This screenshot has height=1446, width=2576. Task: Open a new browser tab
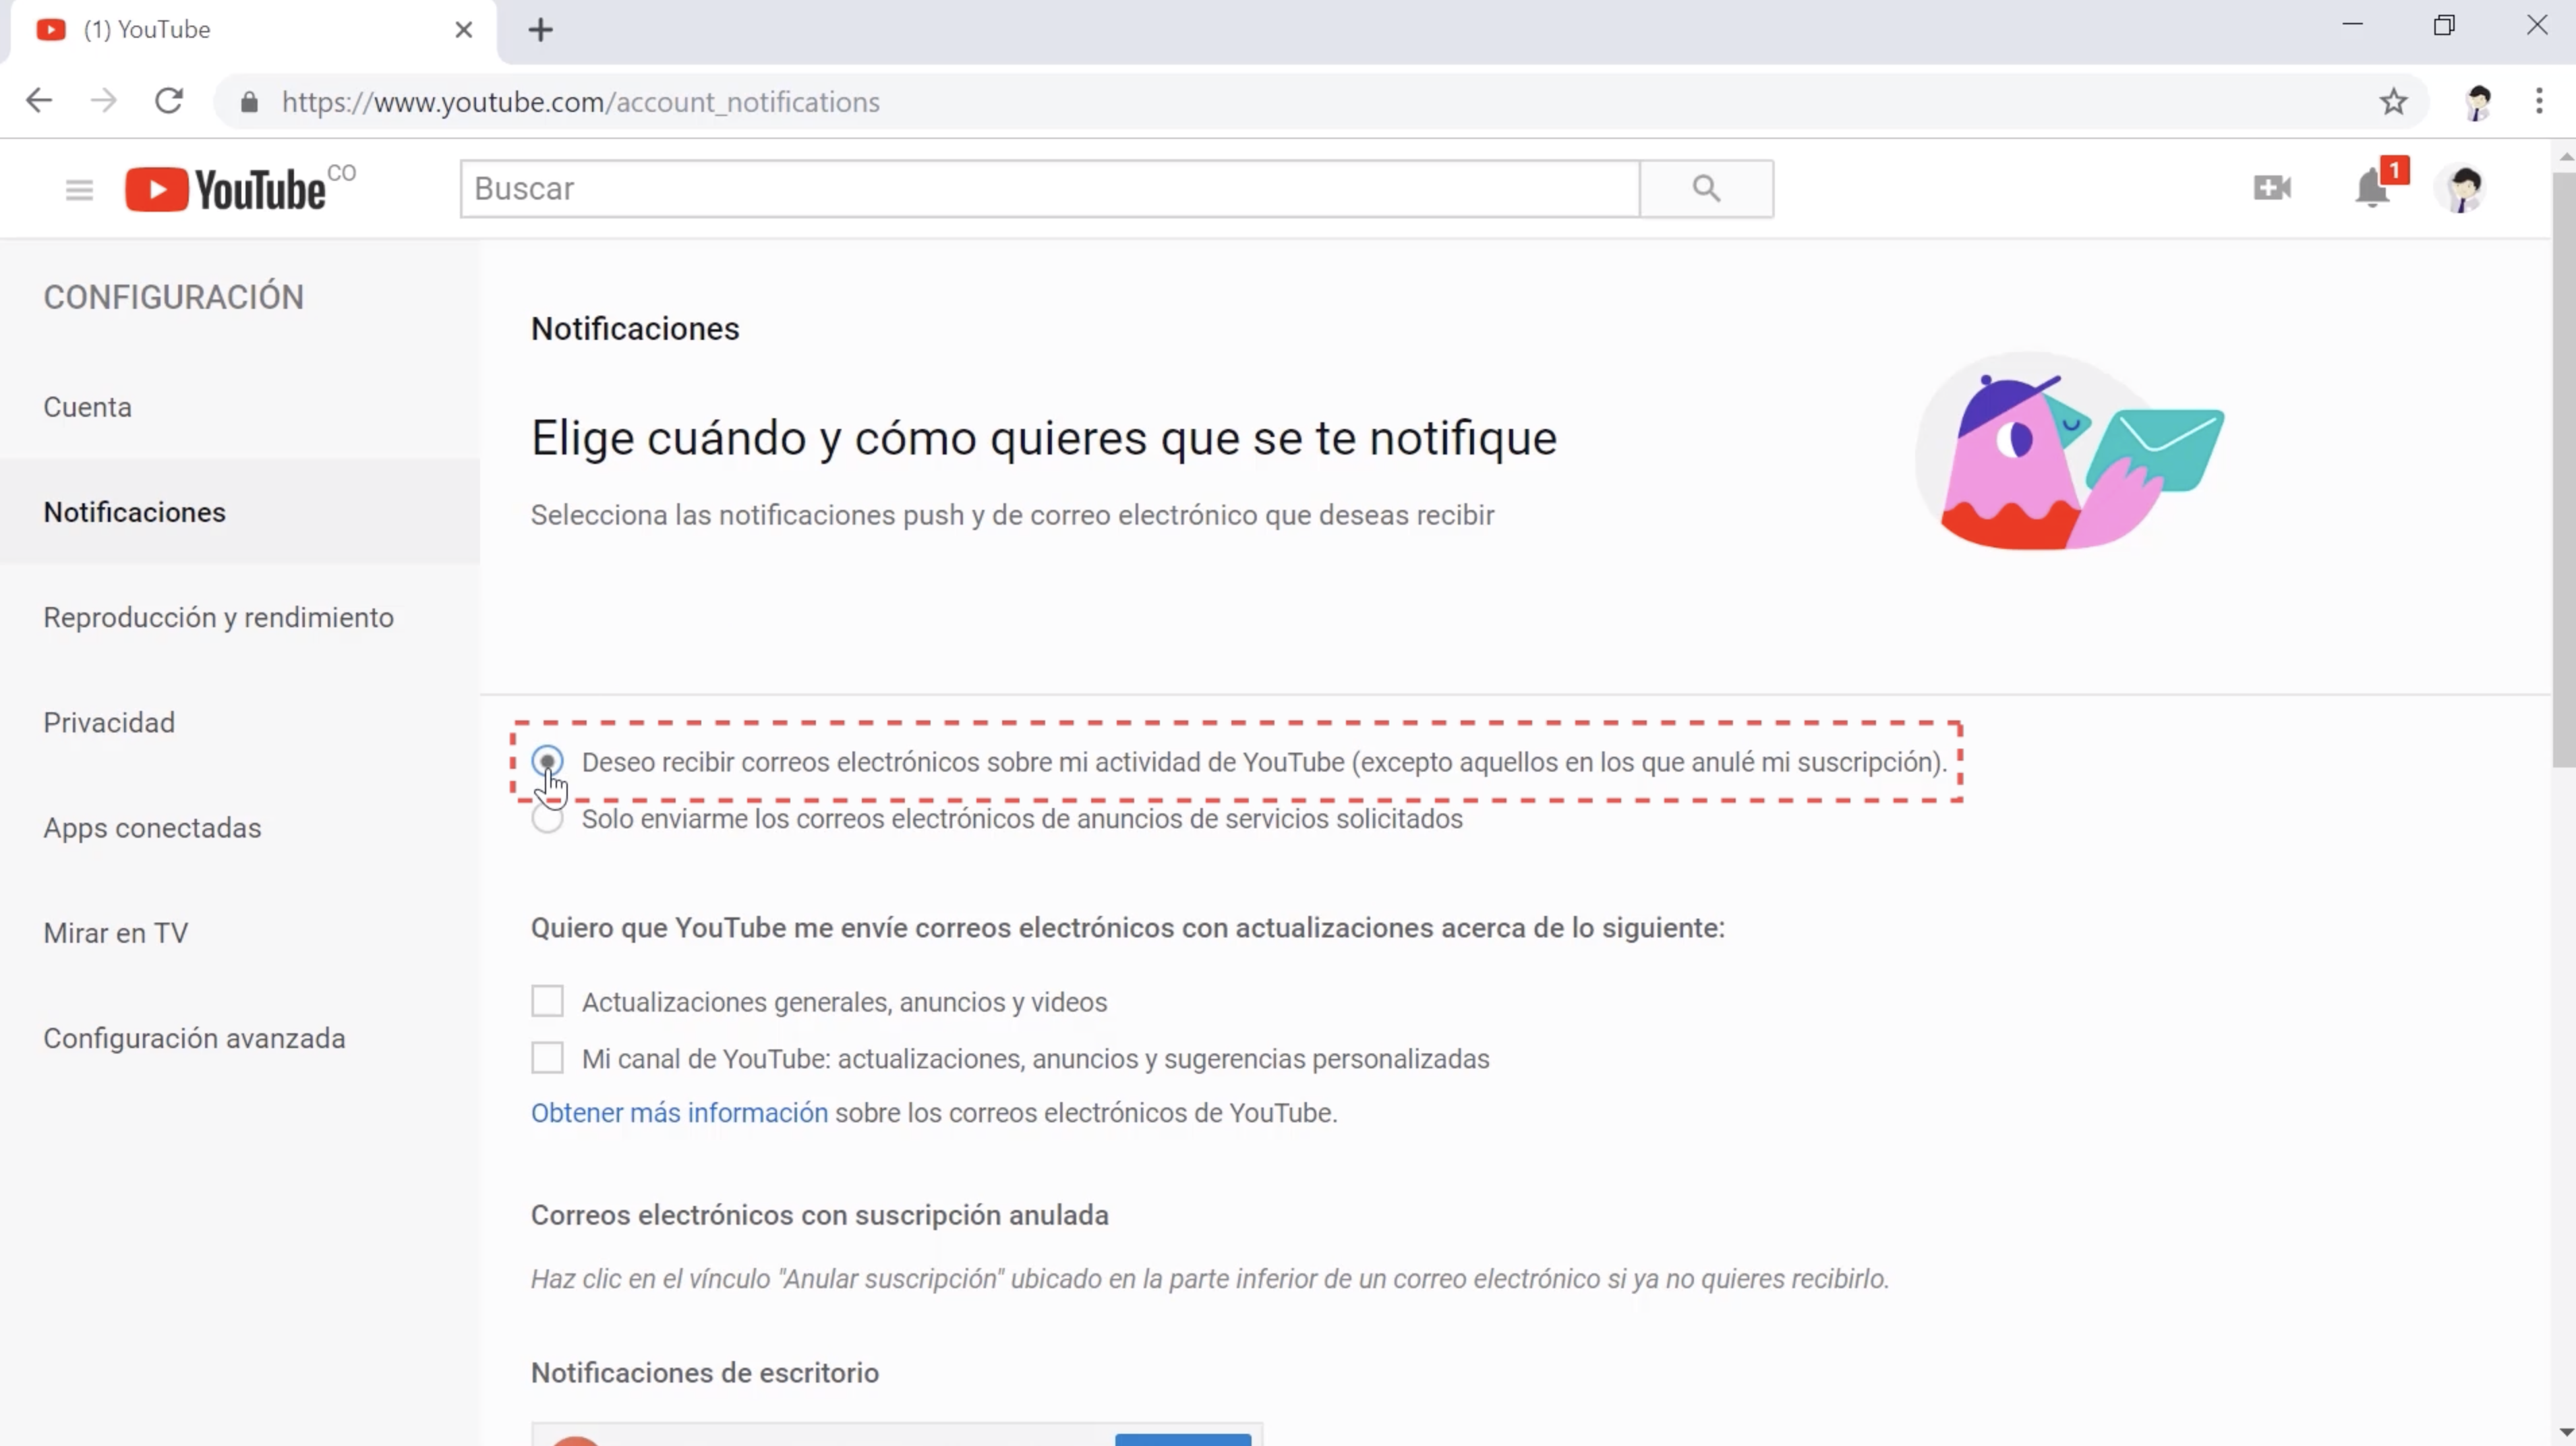540,30
